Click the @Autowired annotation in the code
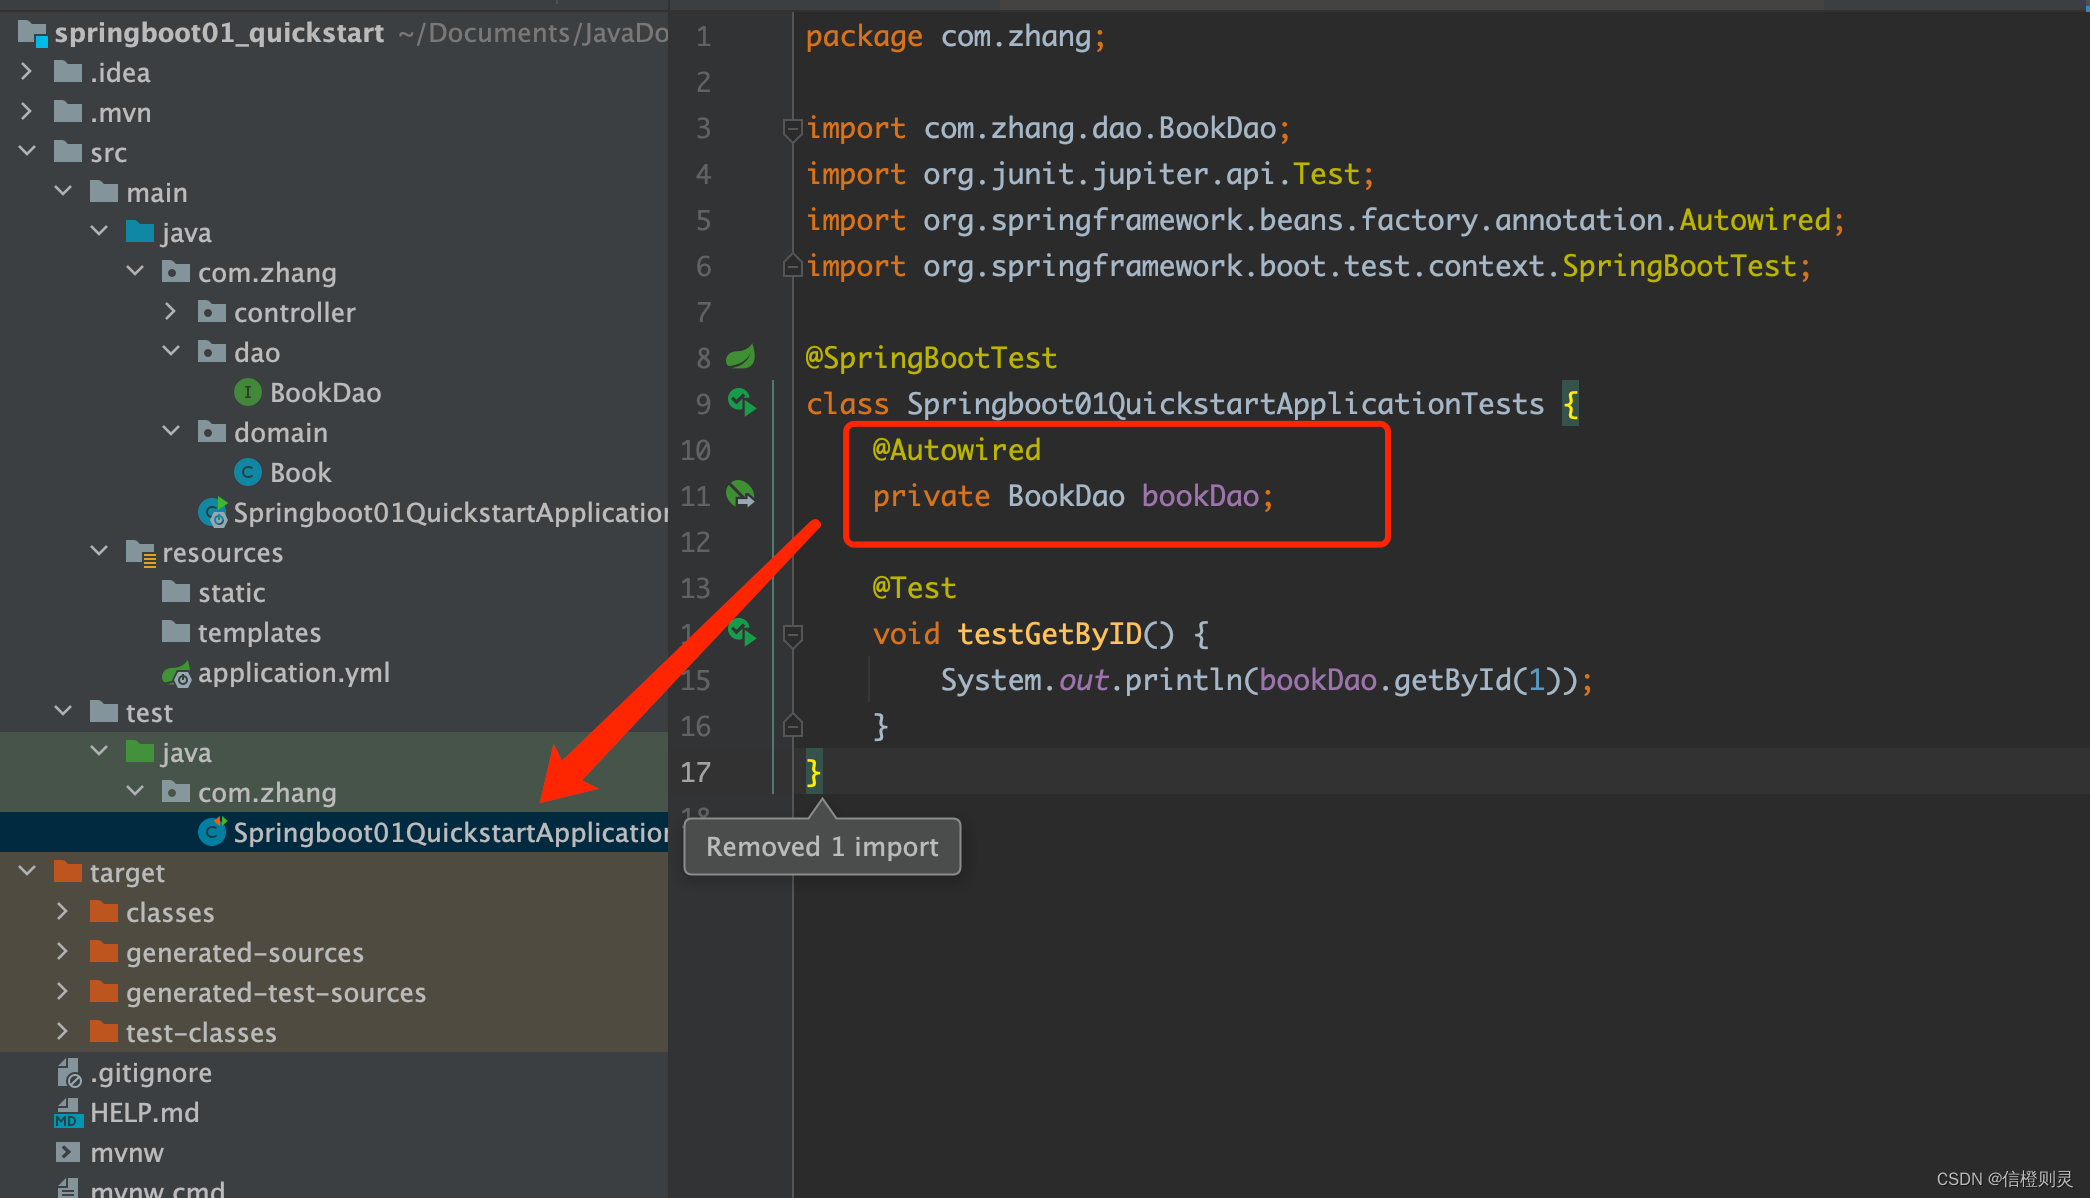This screenshot has height=1198, width=2090. click(956, 450)
